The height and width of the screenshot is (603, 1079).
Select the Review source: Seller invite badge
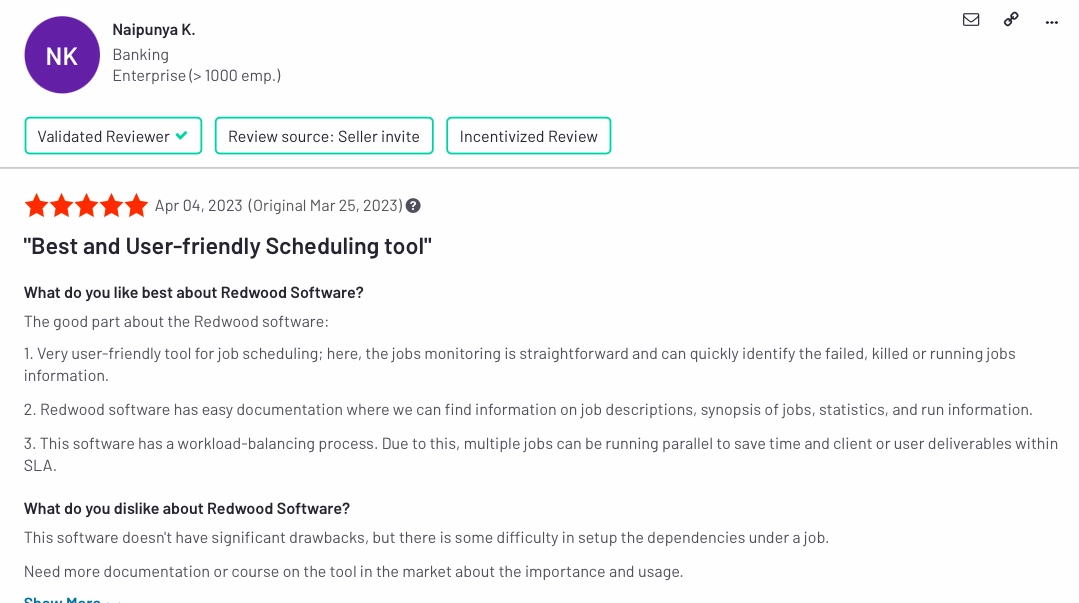324,136
